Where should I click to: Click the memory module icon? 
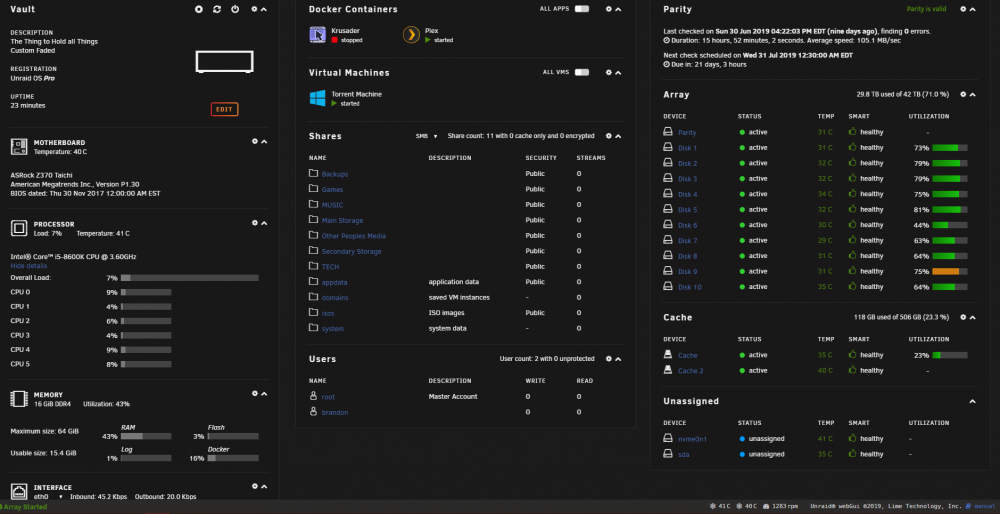tap(19, 399)
